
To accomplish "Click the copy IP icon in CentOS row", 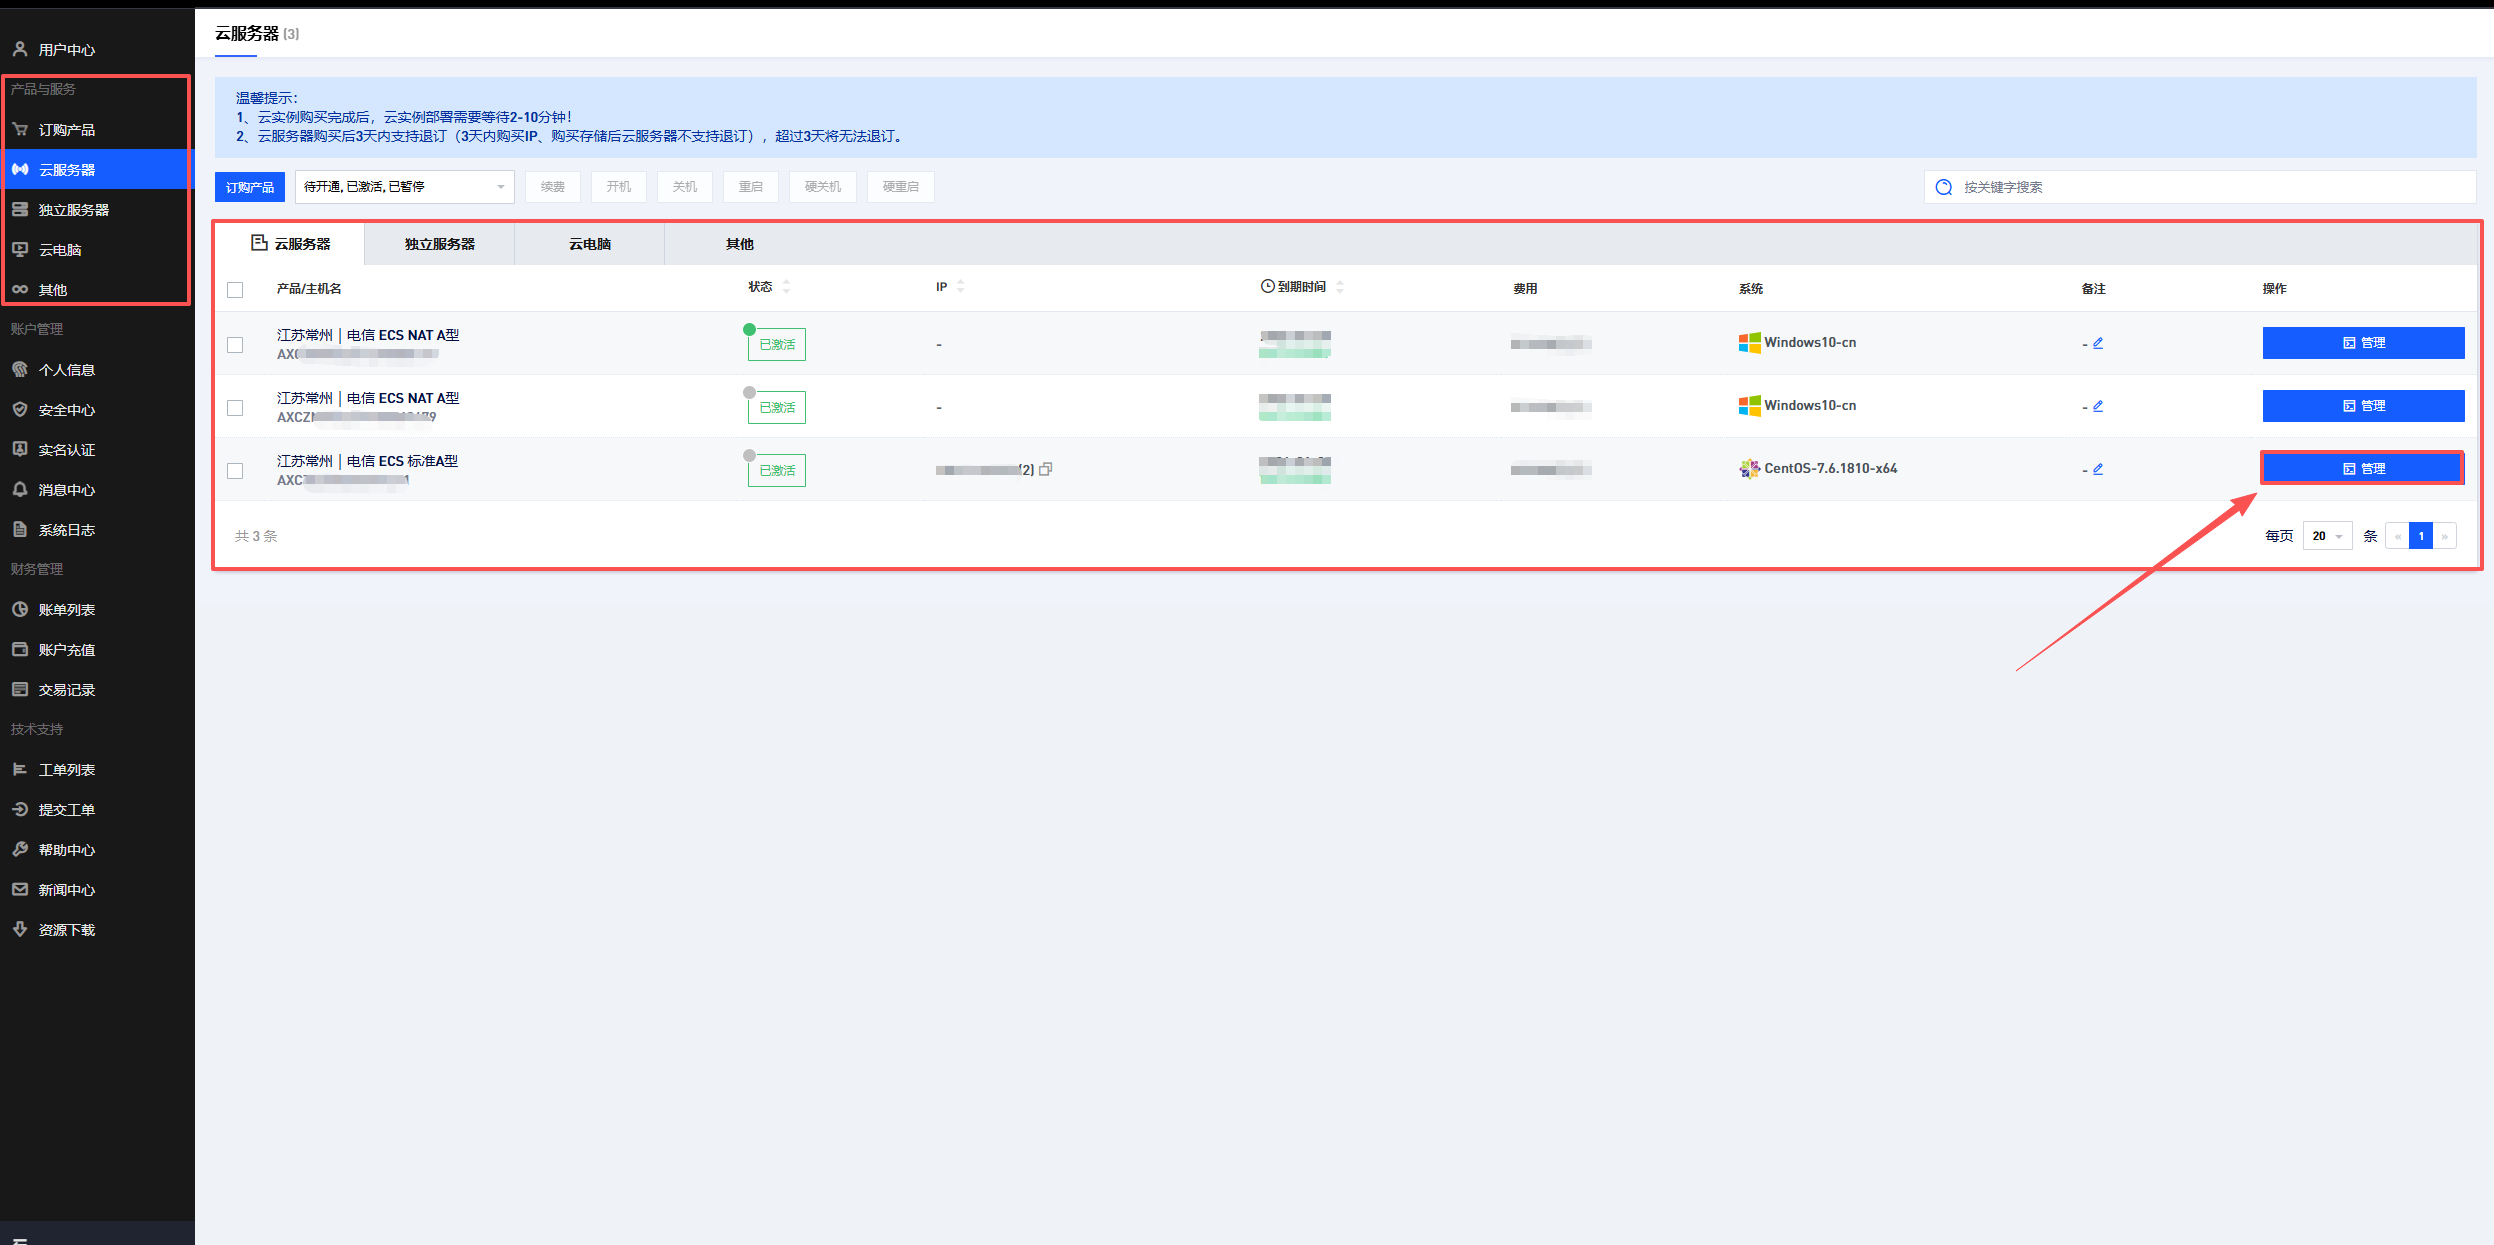I will click(x=1046, y=469).
